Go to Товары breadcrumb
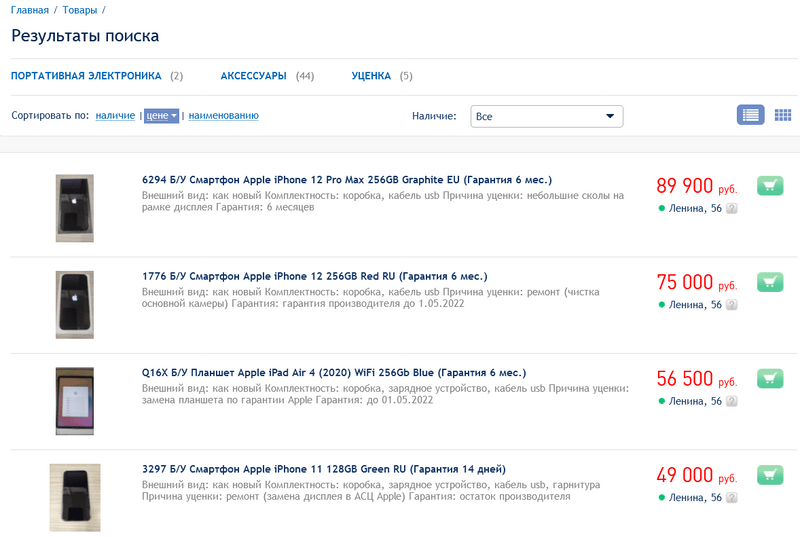This screenshot has height=537, width=800. [80, 10]
